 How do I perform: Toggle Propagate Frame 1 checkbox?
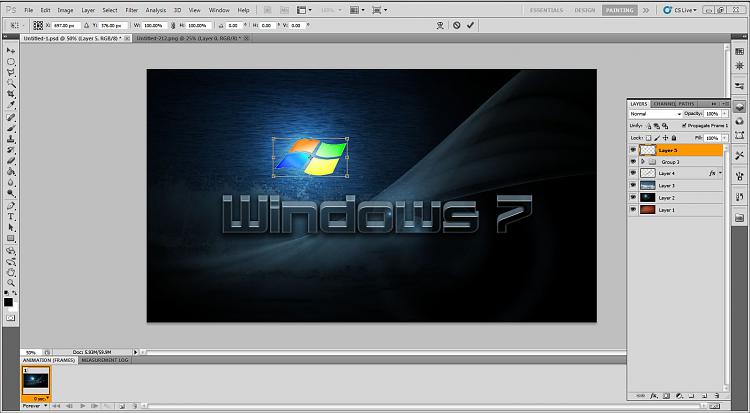tap(684, 125)
